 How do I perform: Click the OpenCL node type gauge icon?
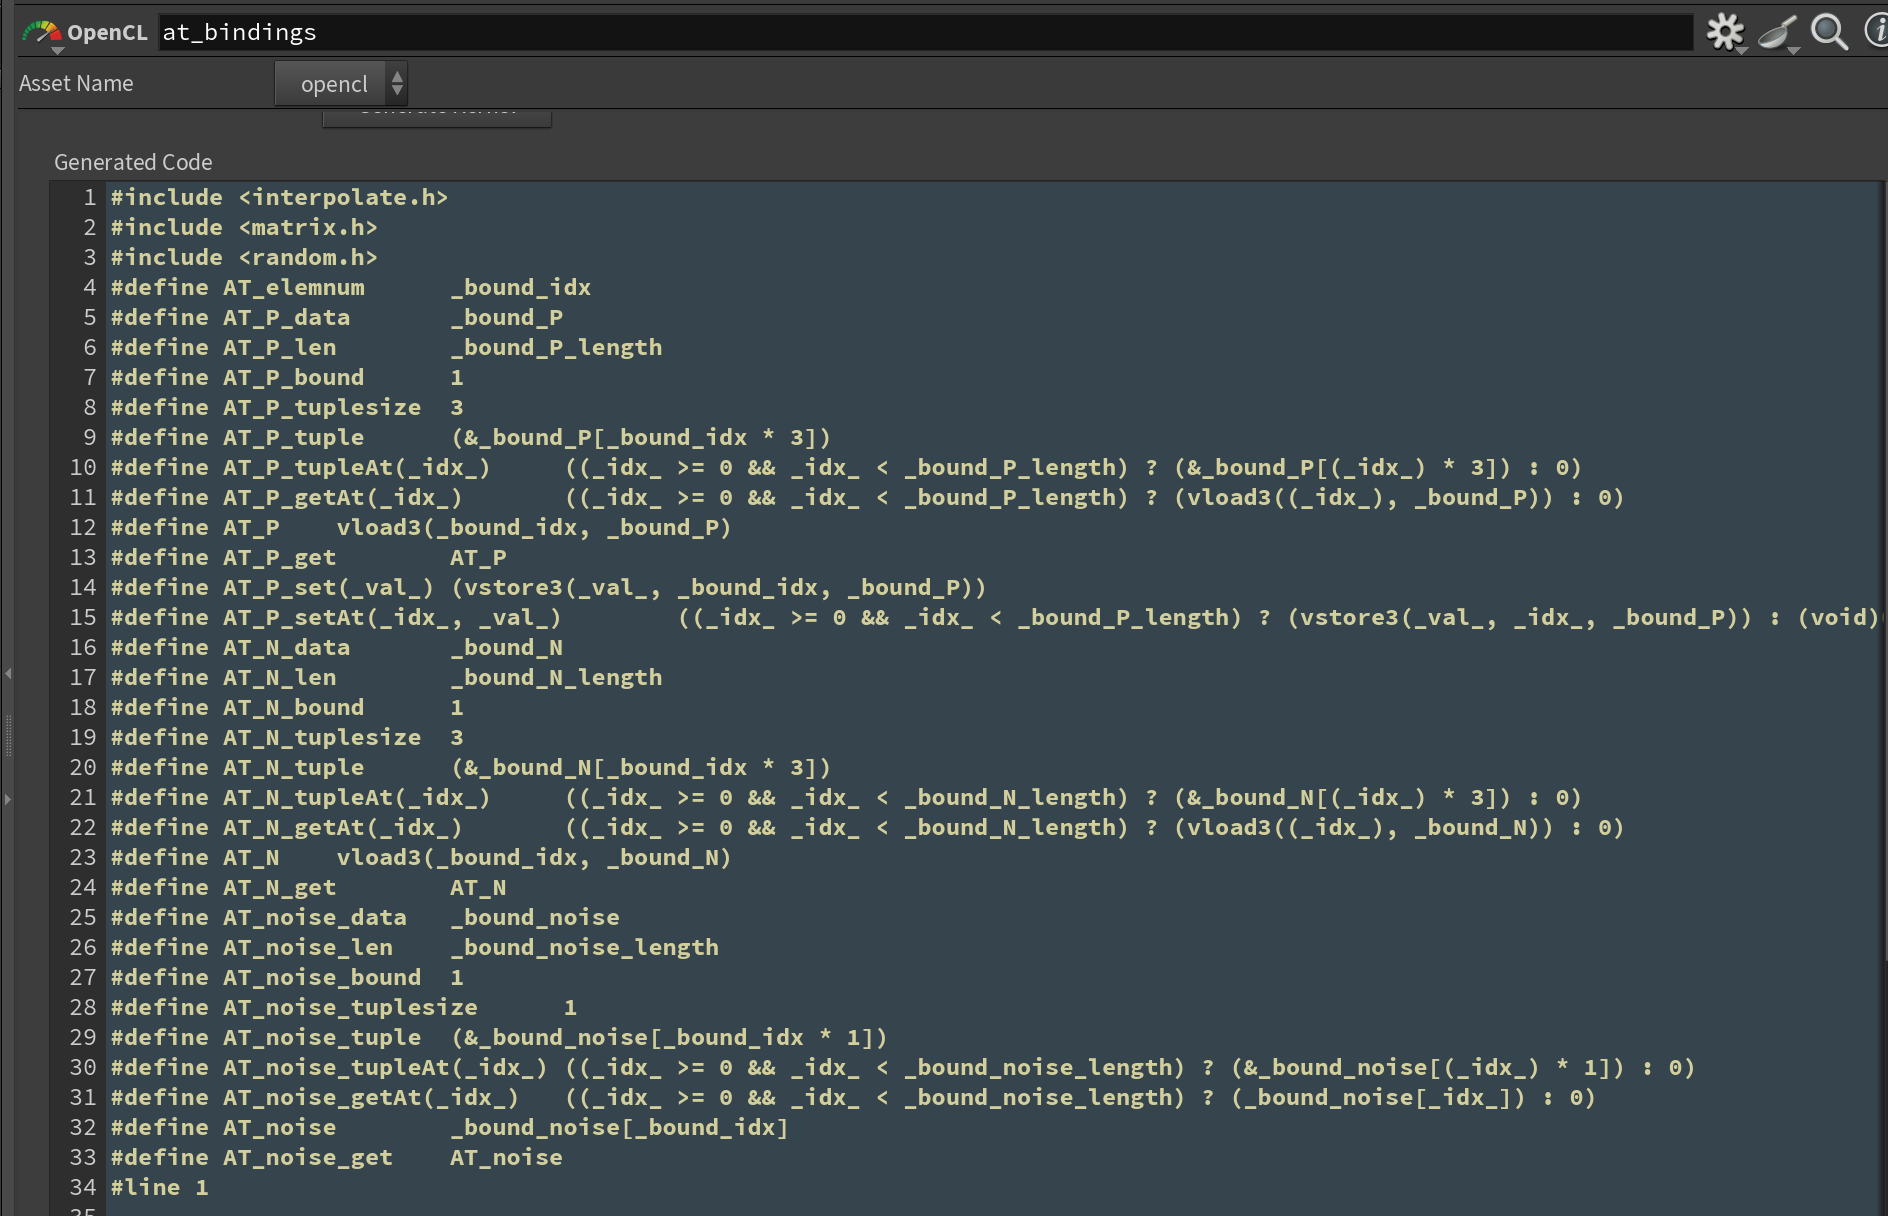coord(42,33)
